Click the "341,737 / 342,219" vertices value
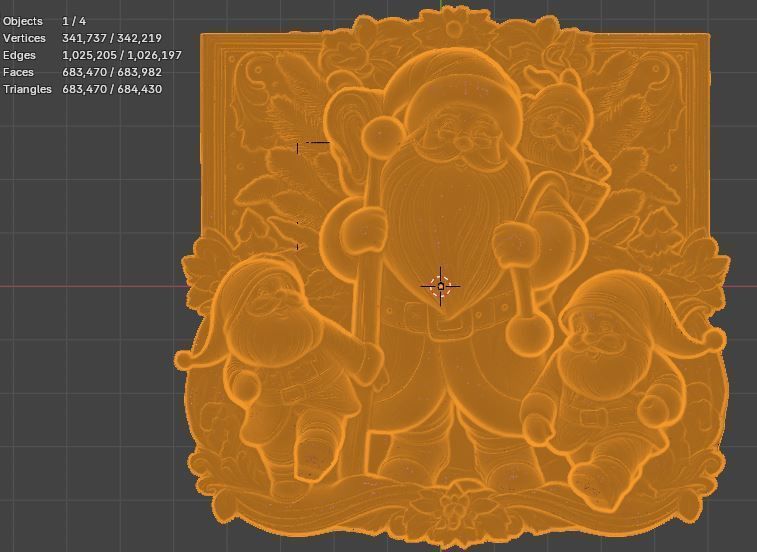 112,38
